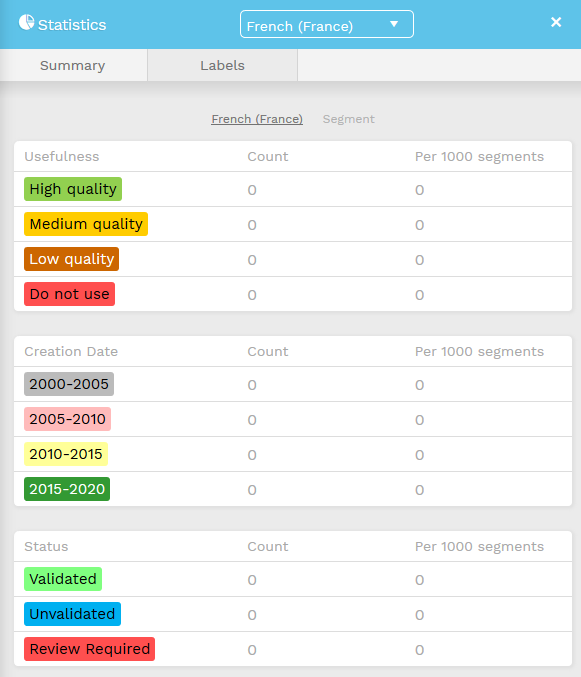Click the 2000-2005 creation date label
The height and width of the screenshot is (677, 581).
69,384
